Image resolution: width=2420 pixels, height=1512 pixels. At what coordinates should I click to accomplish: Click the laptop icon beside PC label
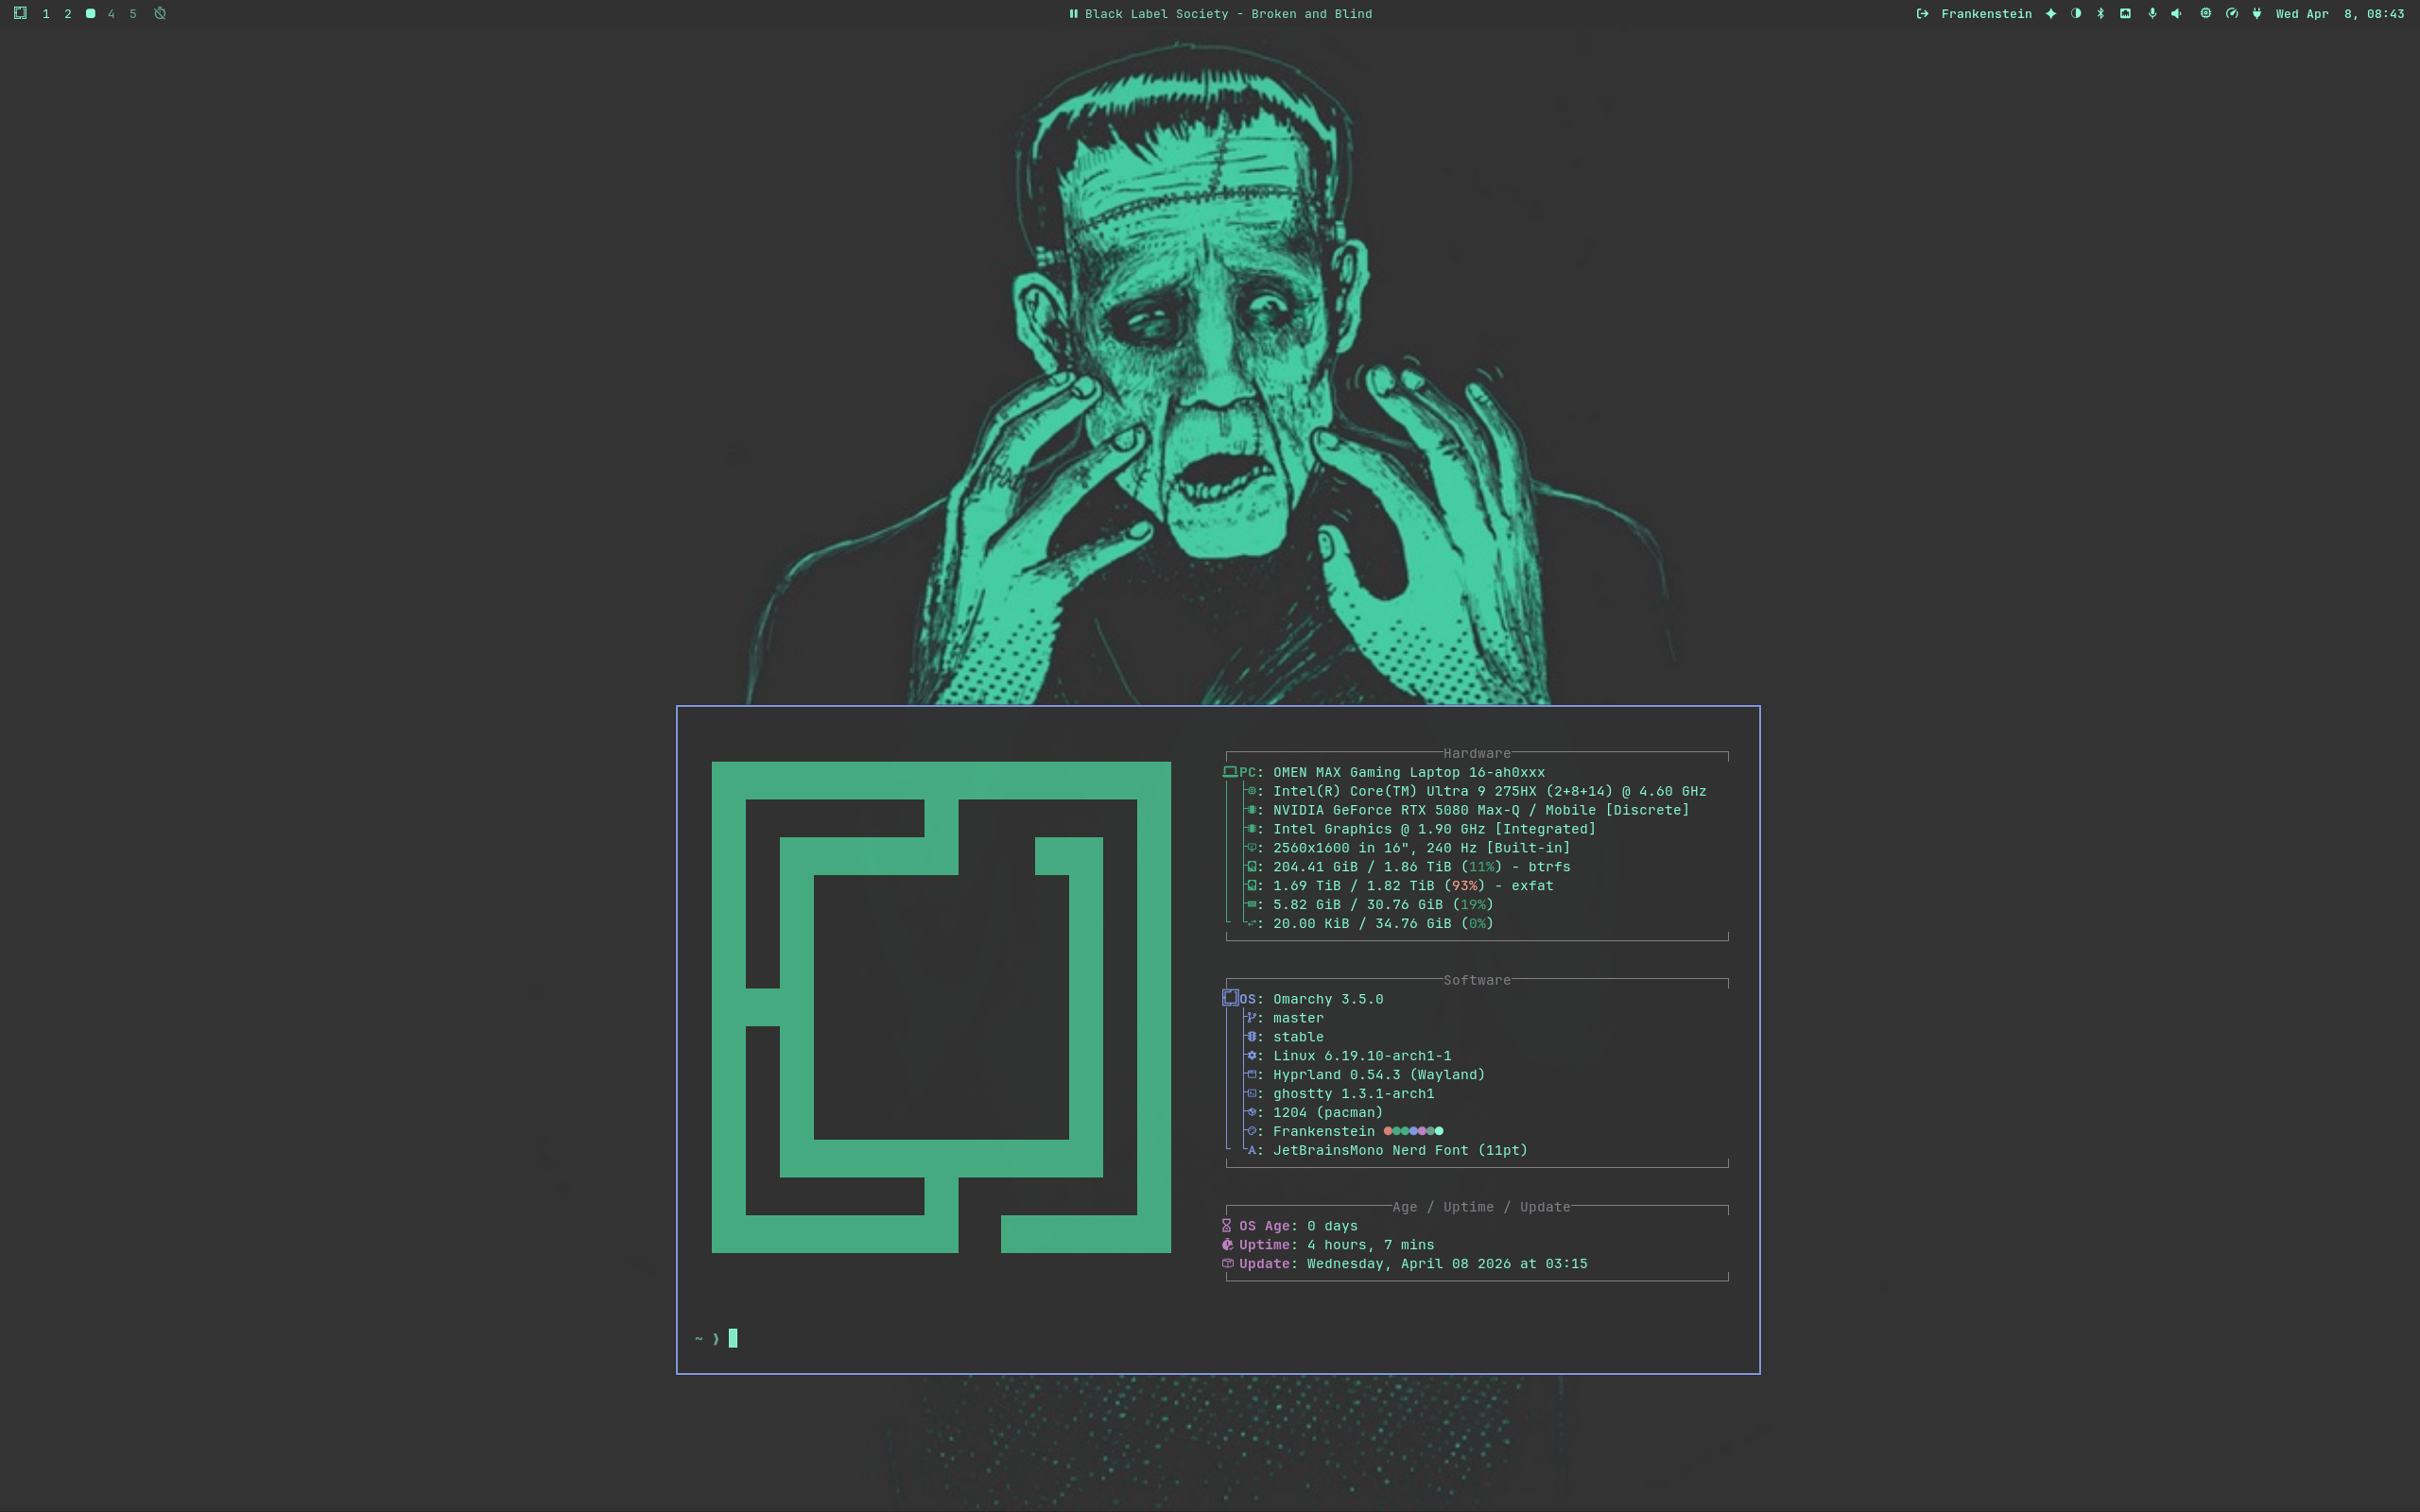1230,772
